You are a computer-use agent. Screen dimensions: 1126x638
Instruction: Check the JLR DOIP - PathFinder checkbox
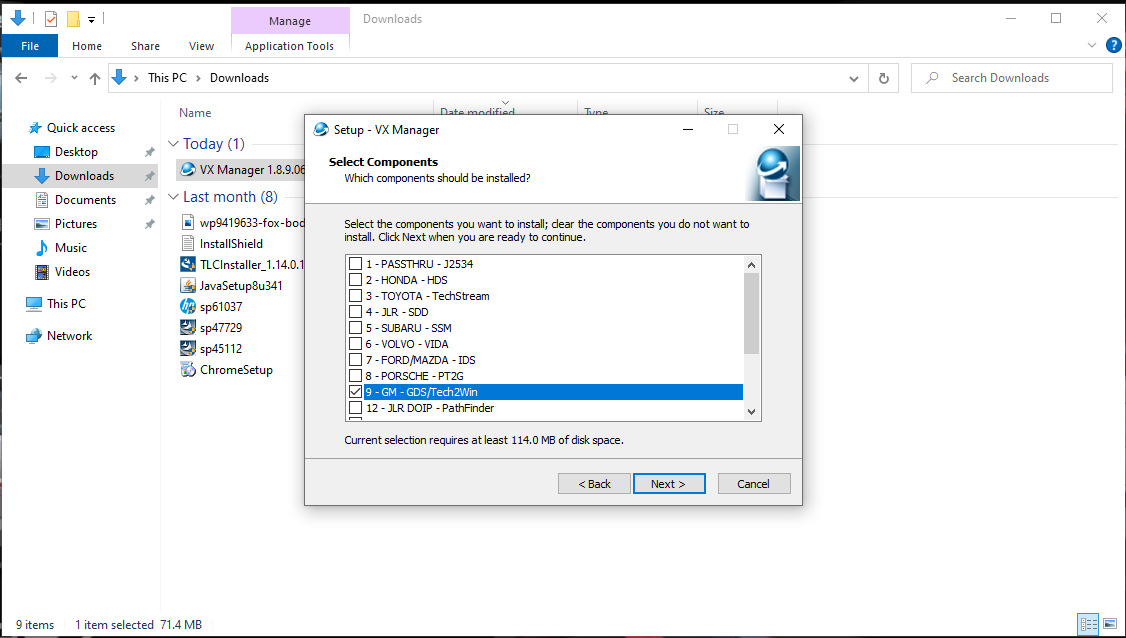(355, 407)
